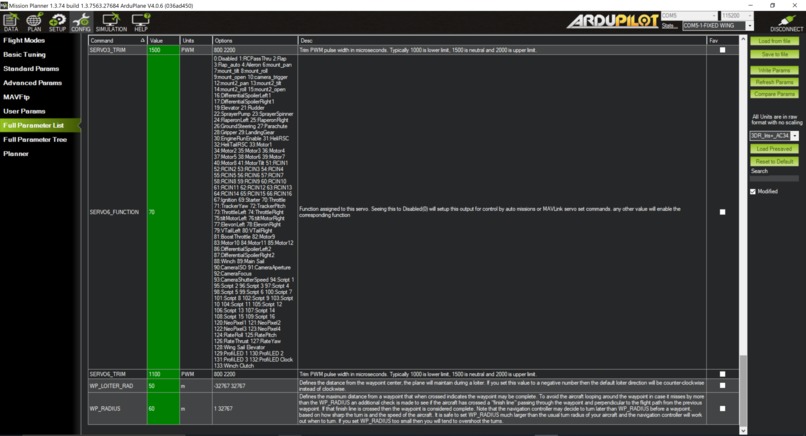Uncheck the Modified filter checkbox
Viewport: 806px width, 436px height.
(753, 191)
